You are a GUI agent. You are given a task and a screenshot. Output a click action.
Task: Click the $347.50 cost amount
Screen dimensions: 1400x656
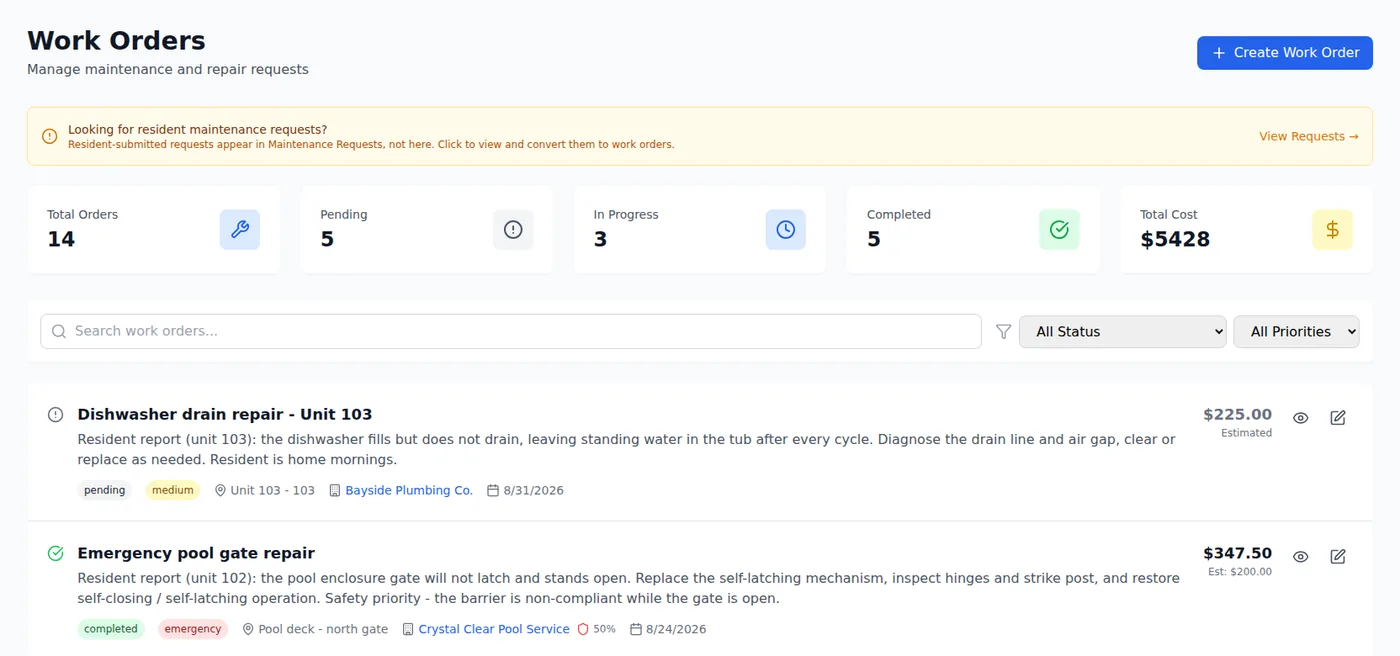1237,553
